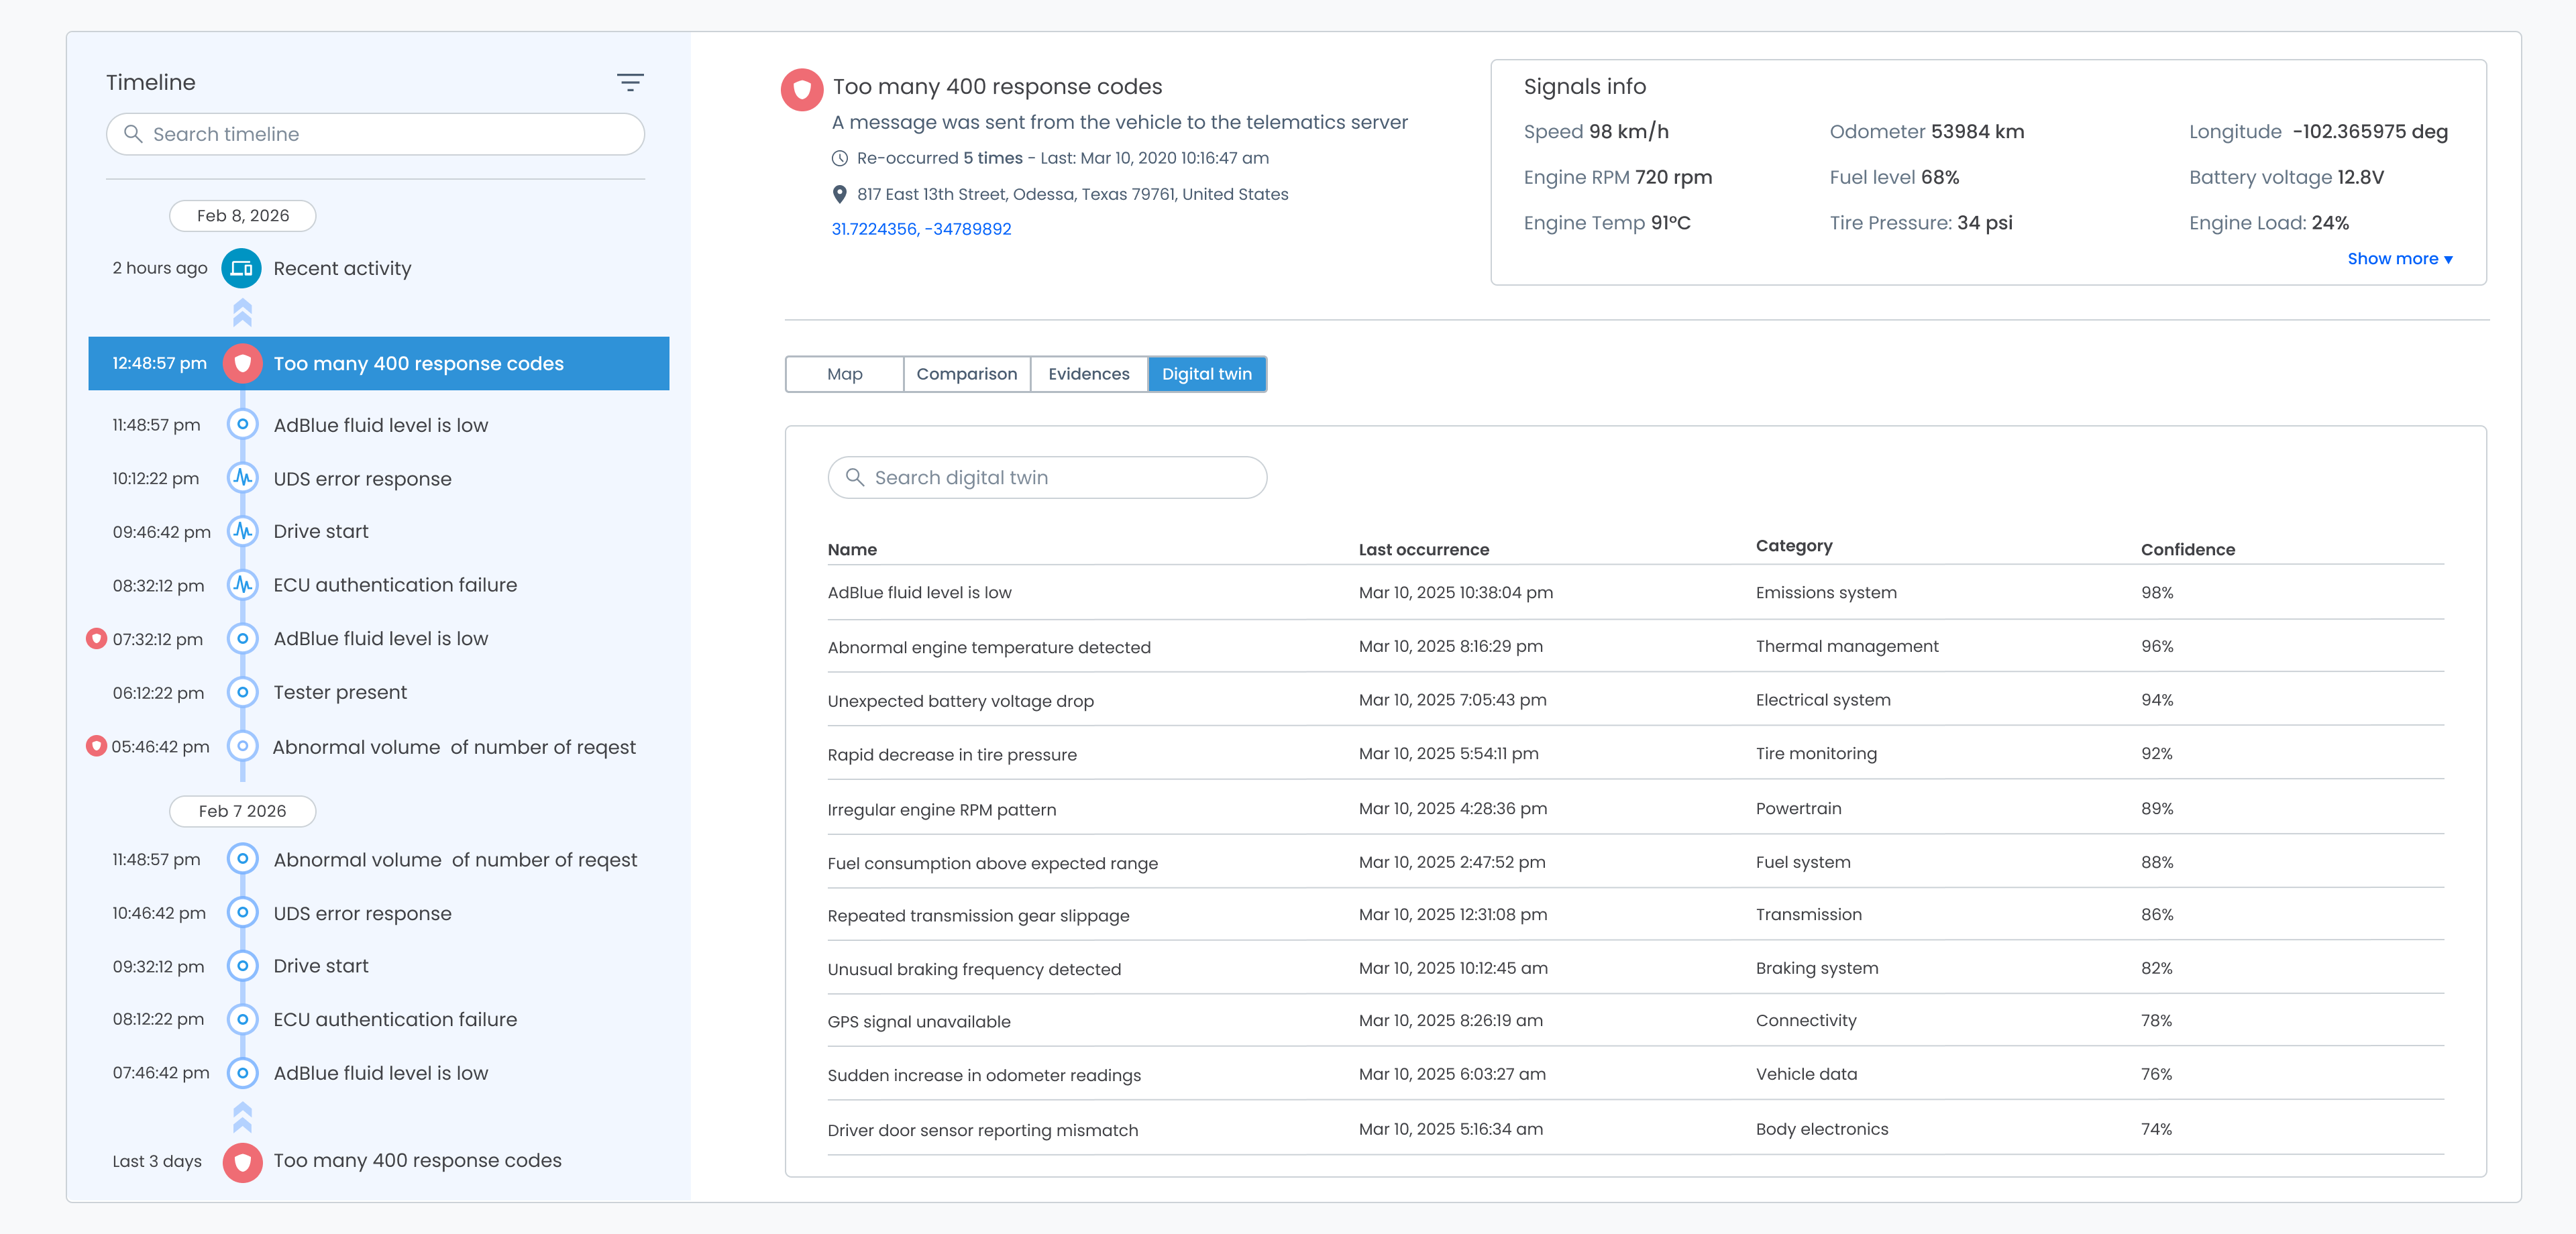Click the Recent activity device icon
Image resolution: width=2576 pixels, height=1234 pixels.
(x=242, y=268)
